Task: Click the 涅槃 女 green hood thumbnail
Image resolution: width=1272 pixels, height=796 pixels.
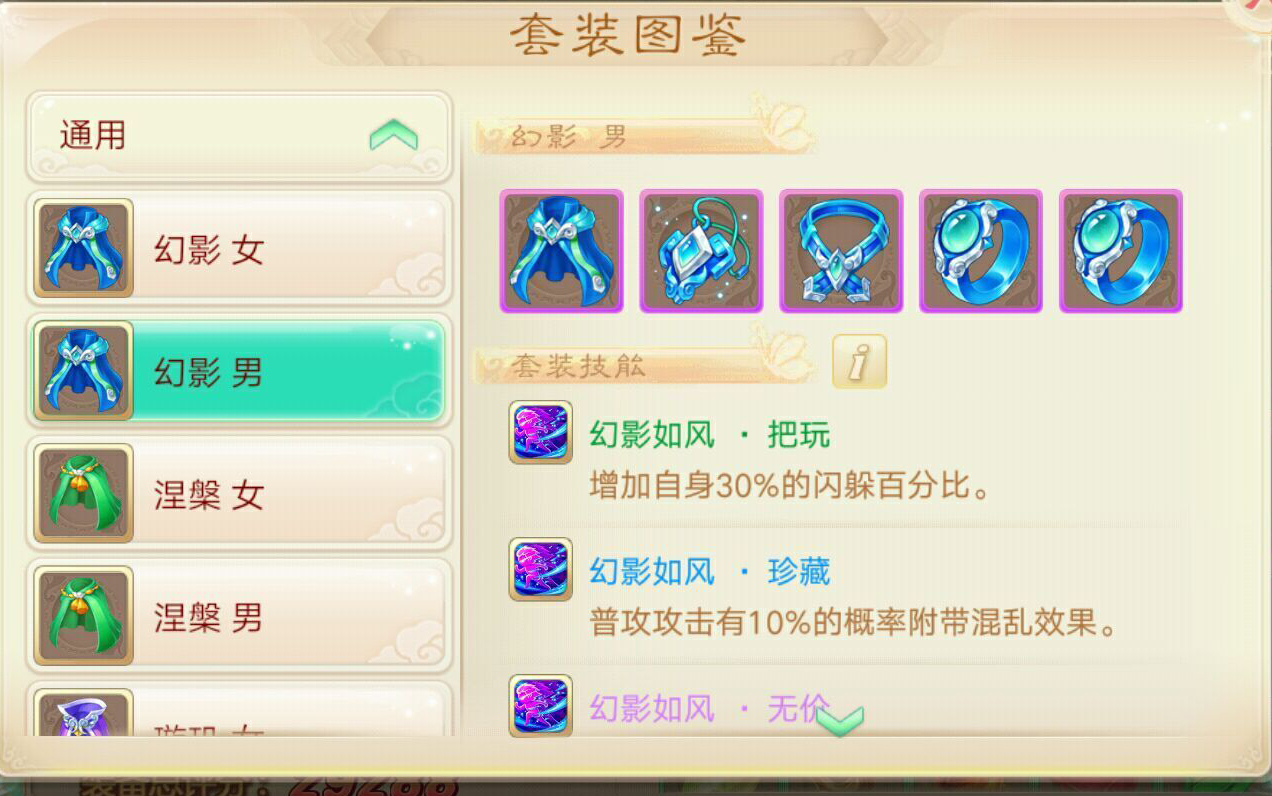Action: [84, 493]
